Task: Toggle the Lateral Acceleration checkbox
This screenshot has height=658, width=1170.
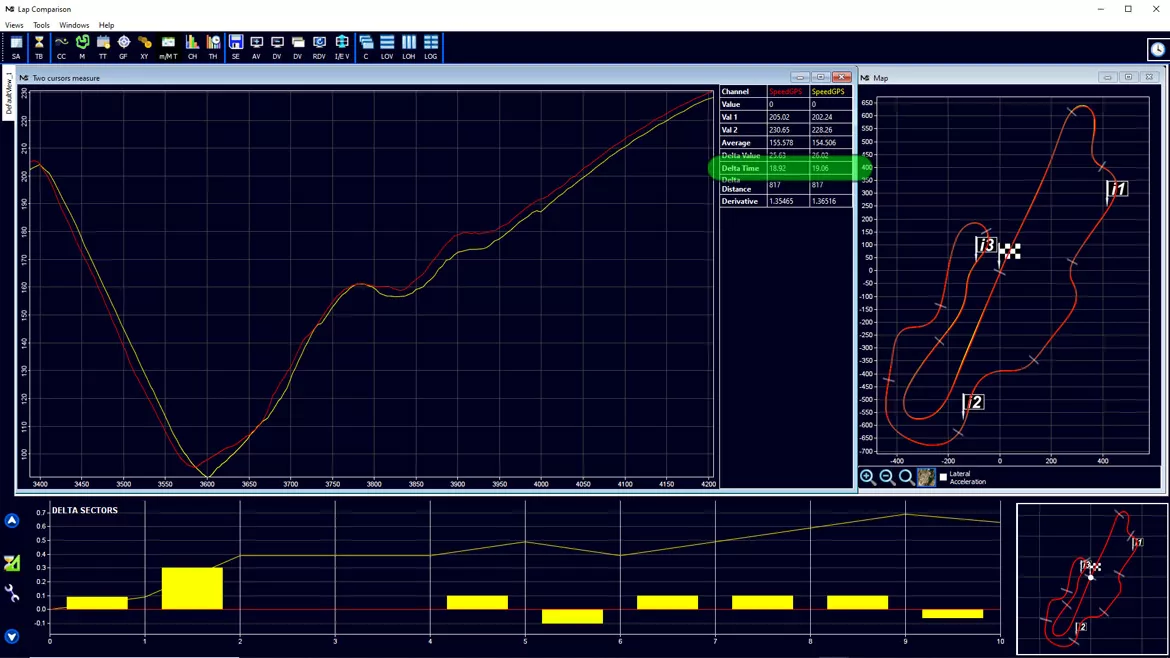Action: 943,476
